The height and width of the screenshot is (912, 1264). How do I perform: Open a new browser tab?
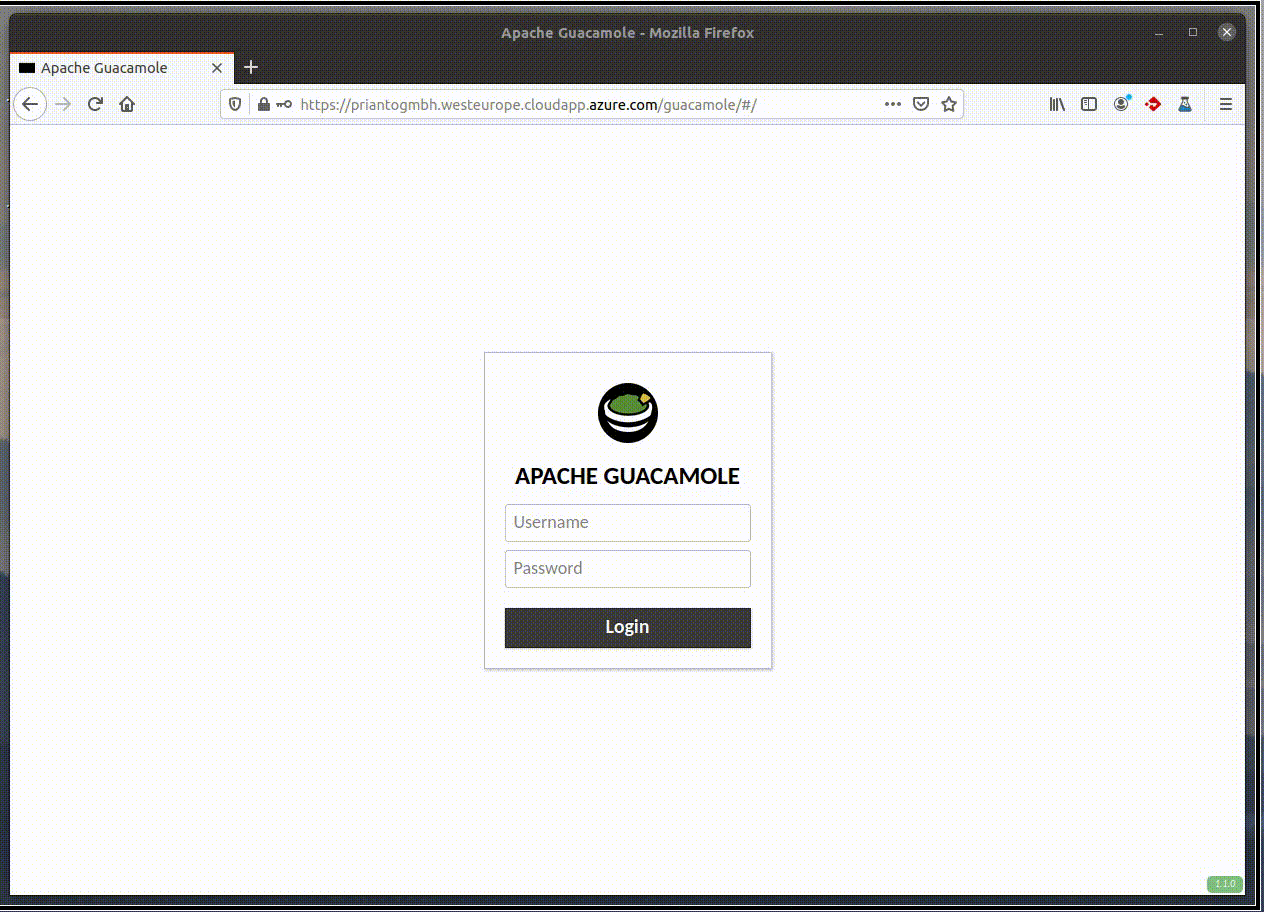[x=251, y=67]
